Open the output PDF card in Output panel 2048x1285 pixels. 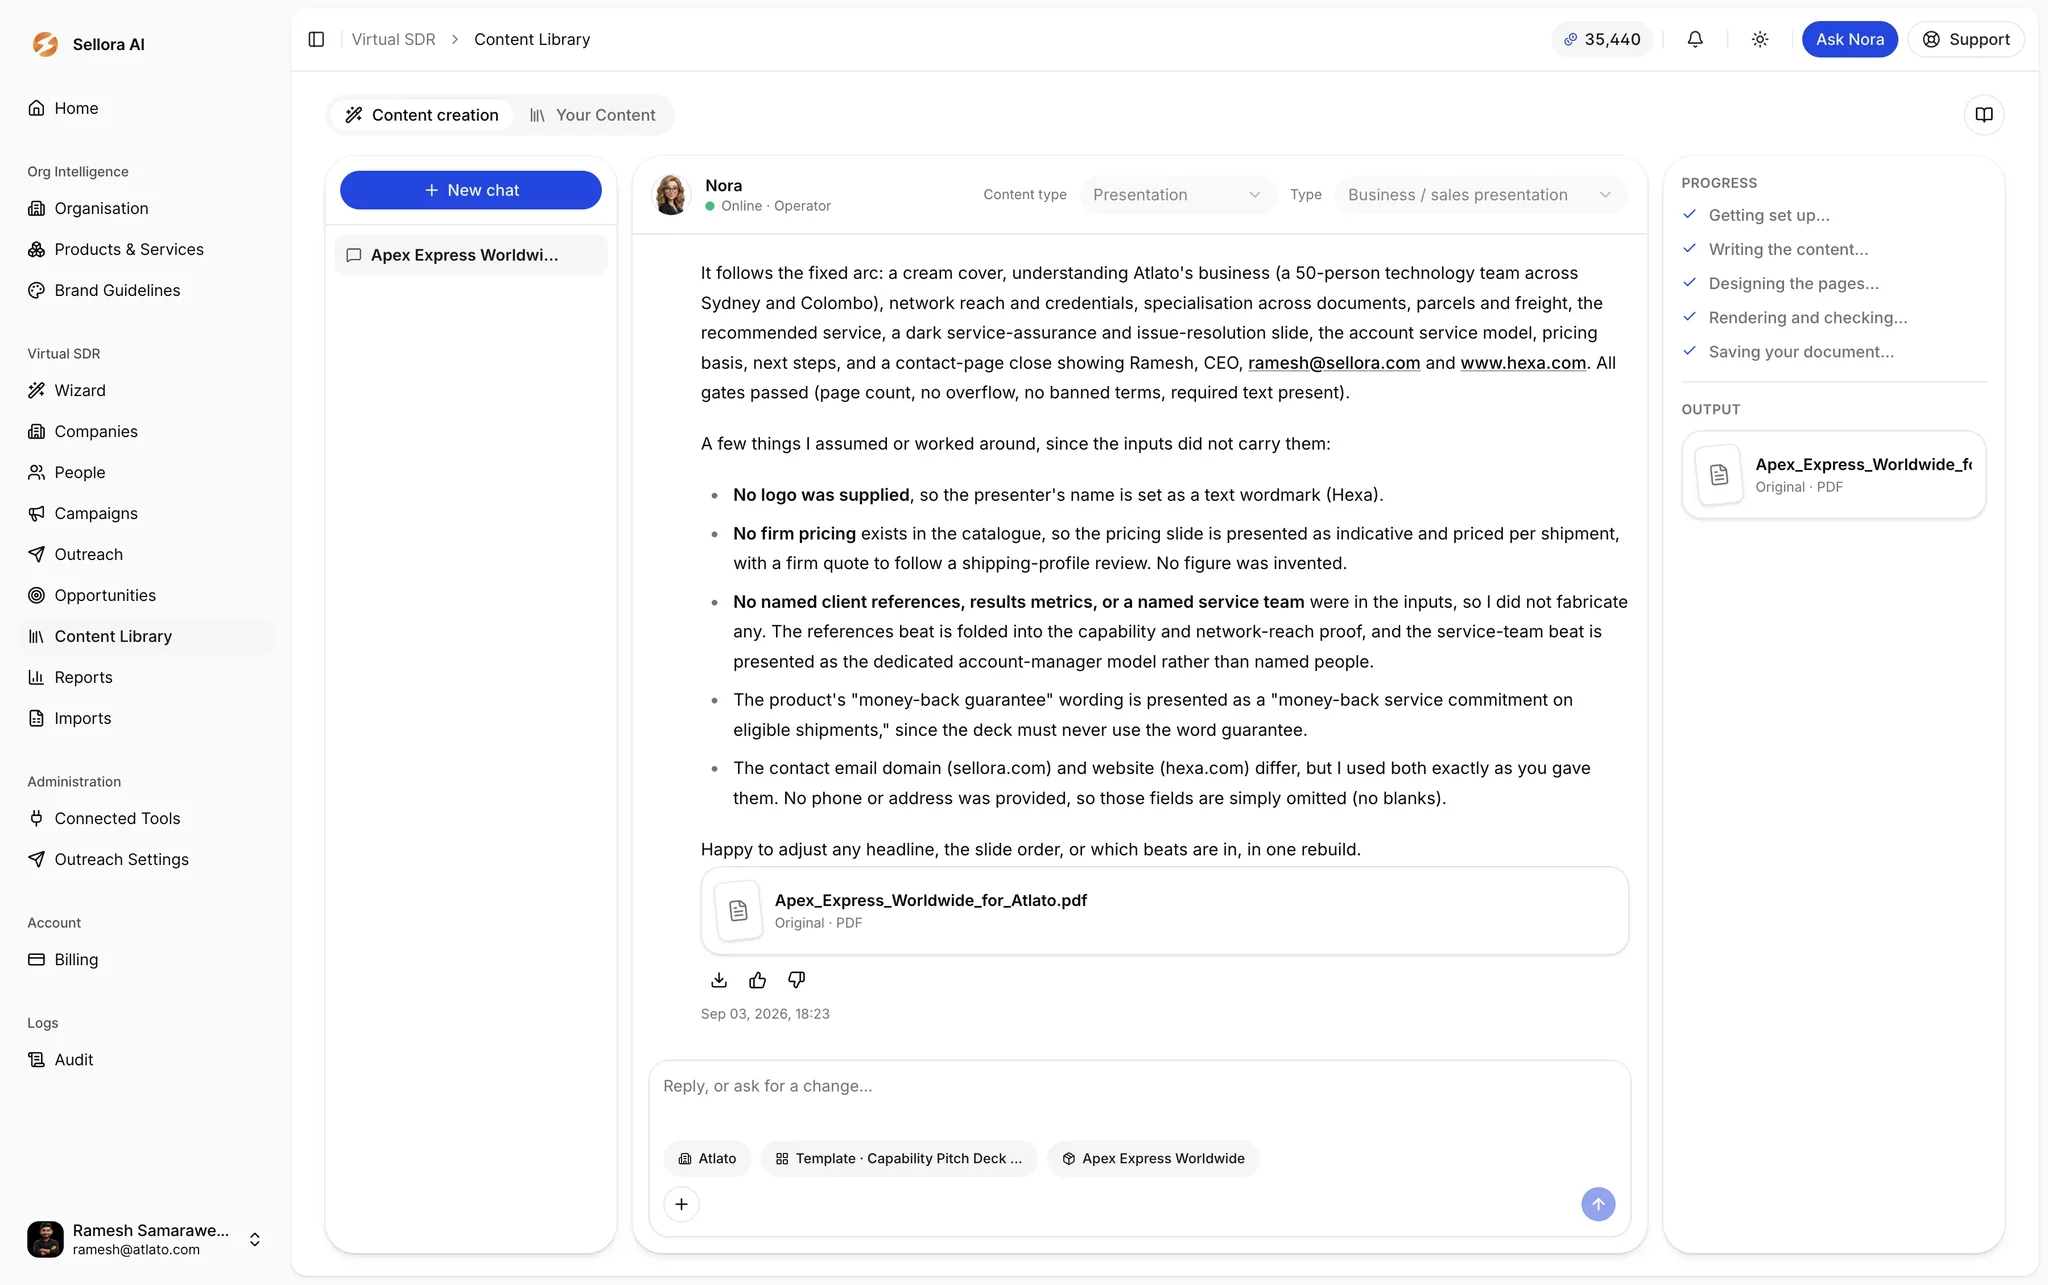point(1834,475)
